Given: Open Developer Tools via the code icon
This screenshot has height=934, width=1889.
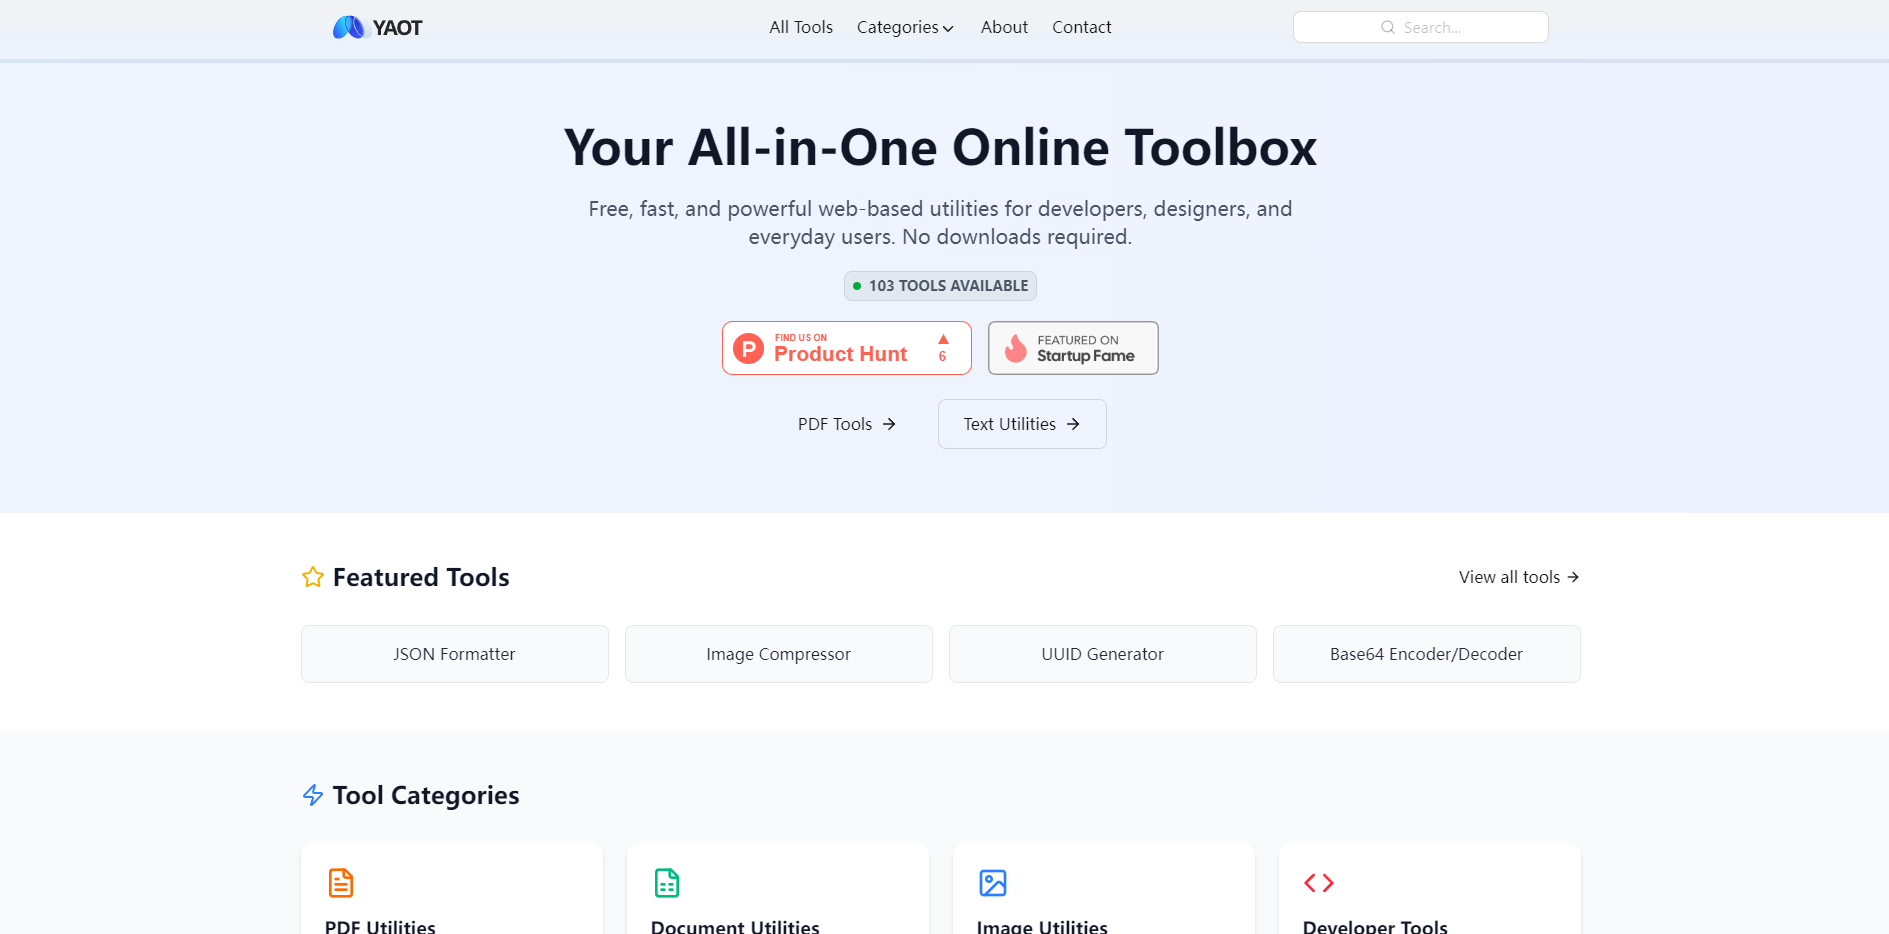Looking at the screenshot, I should tap(1318, 883).
